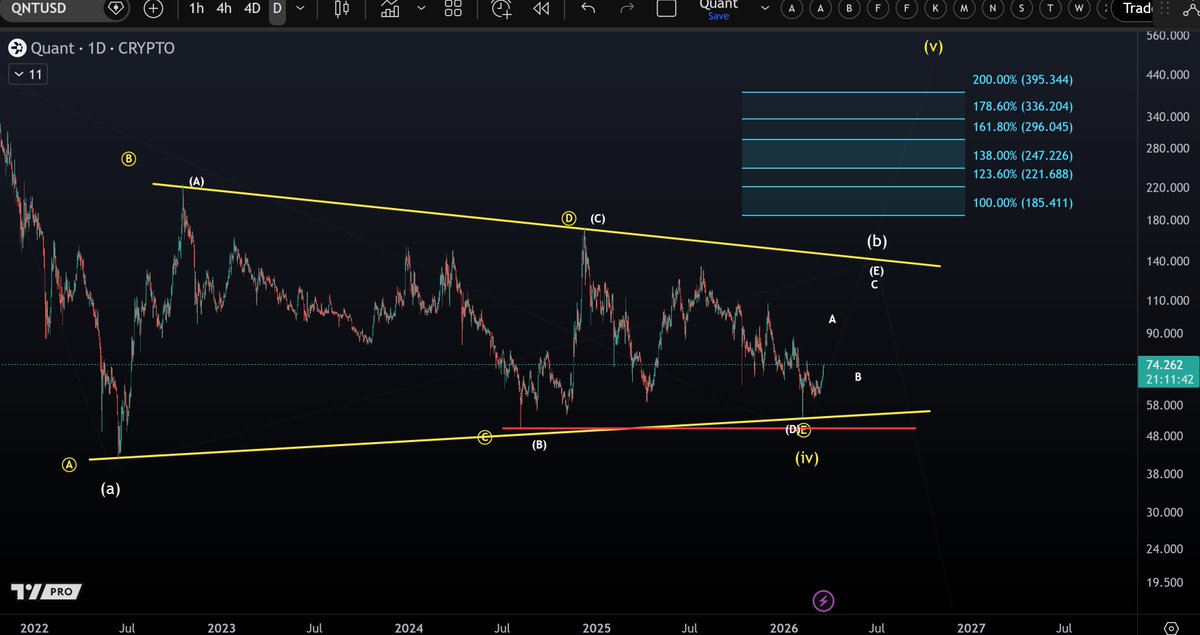1200x635 pixels.
Task: Click the 178.60% (336.204) Fib level label
Action: tap(1022, 106)
